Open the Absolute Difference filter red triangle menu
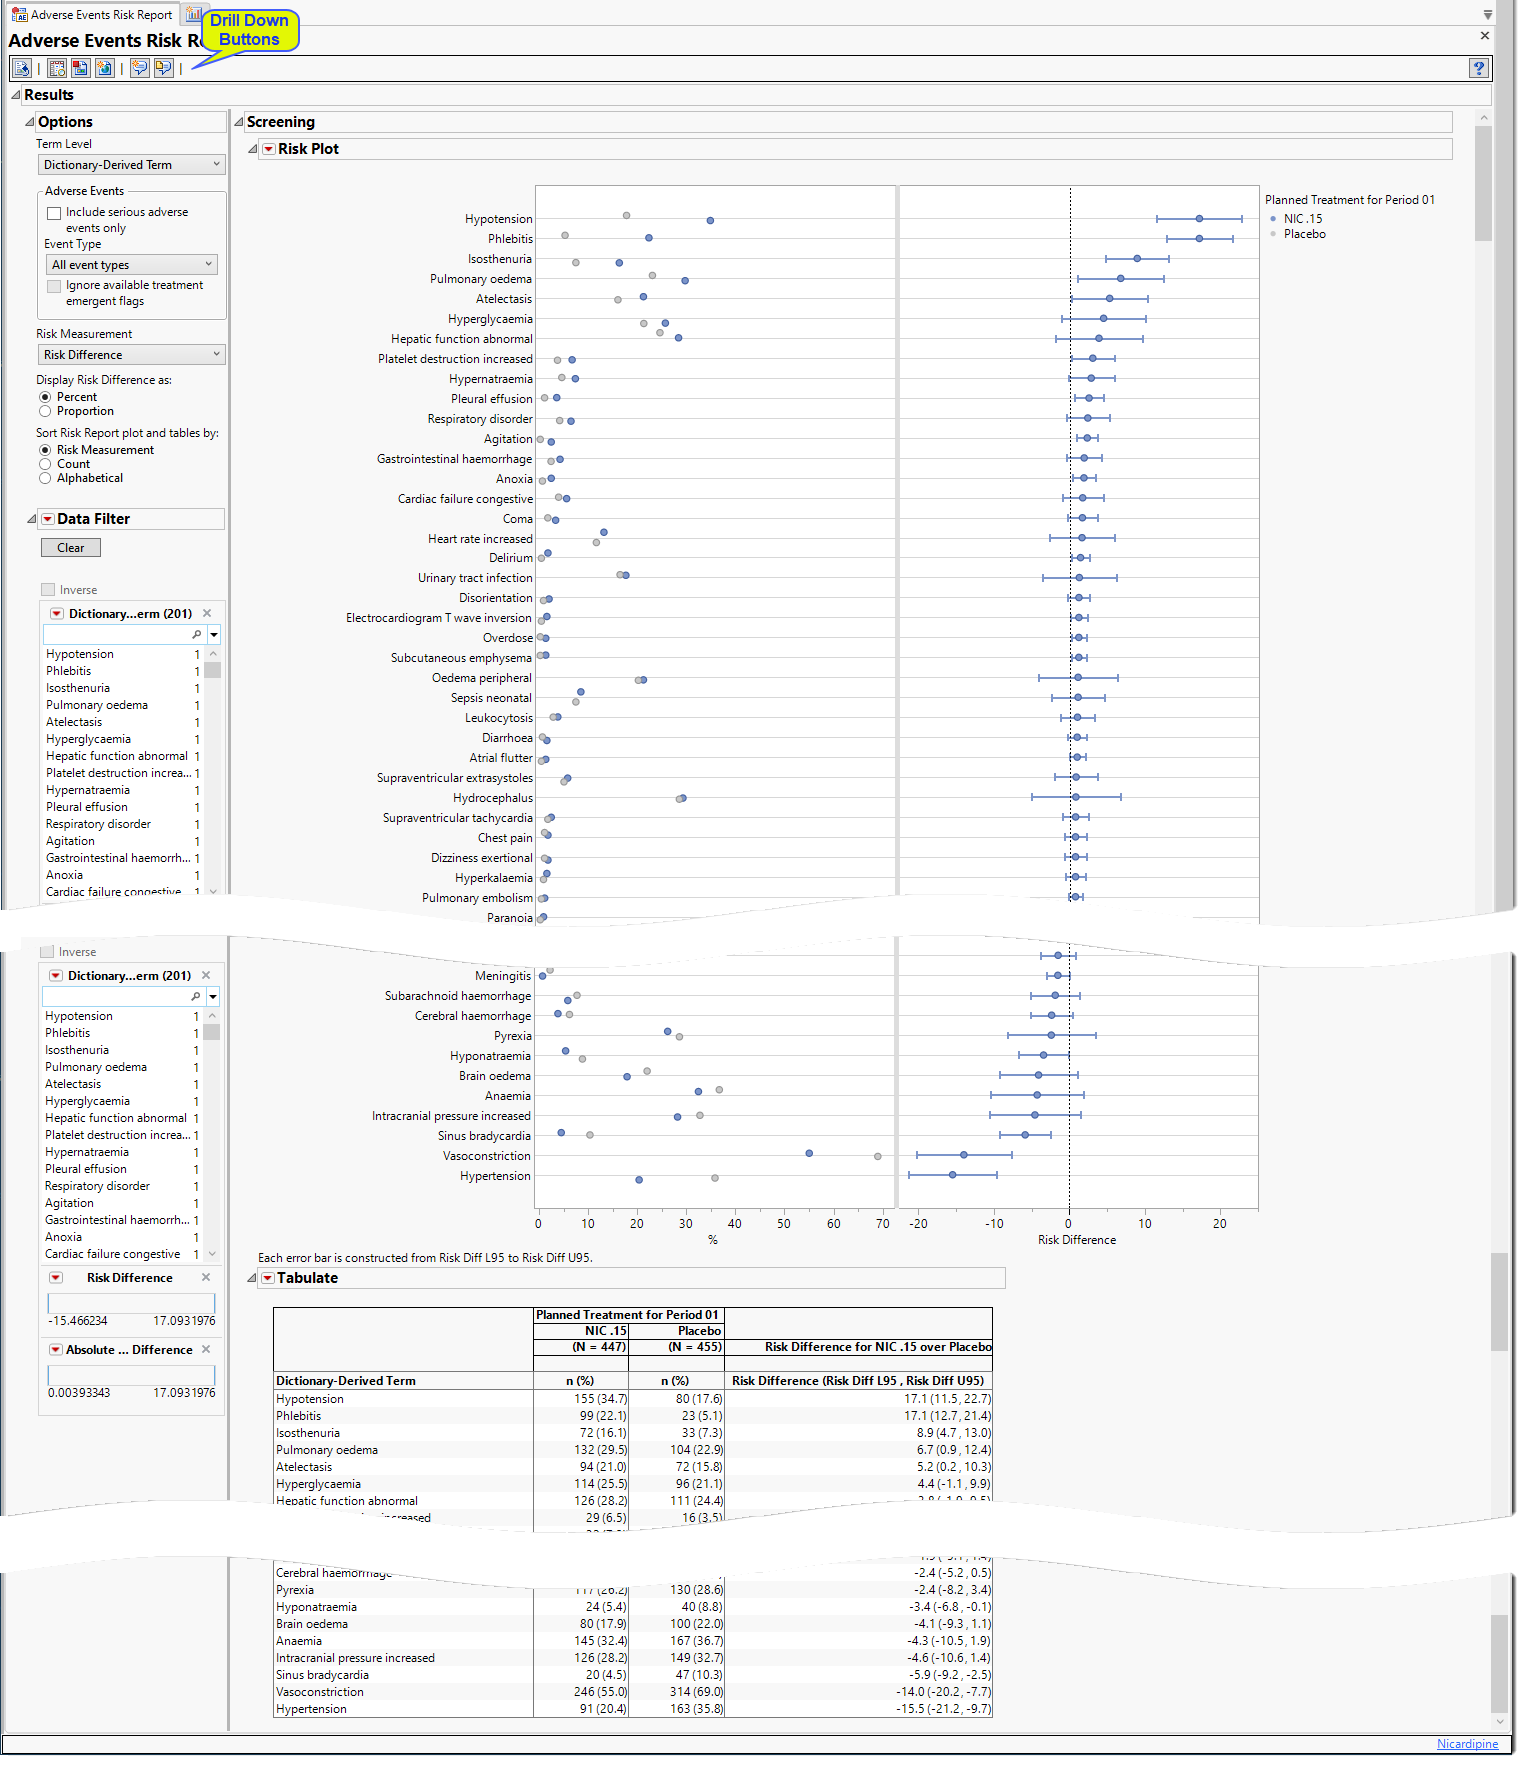Screen dimensions: 1520x1770 tap(56, 1350)
